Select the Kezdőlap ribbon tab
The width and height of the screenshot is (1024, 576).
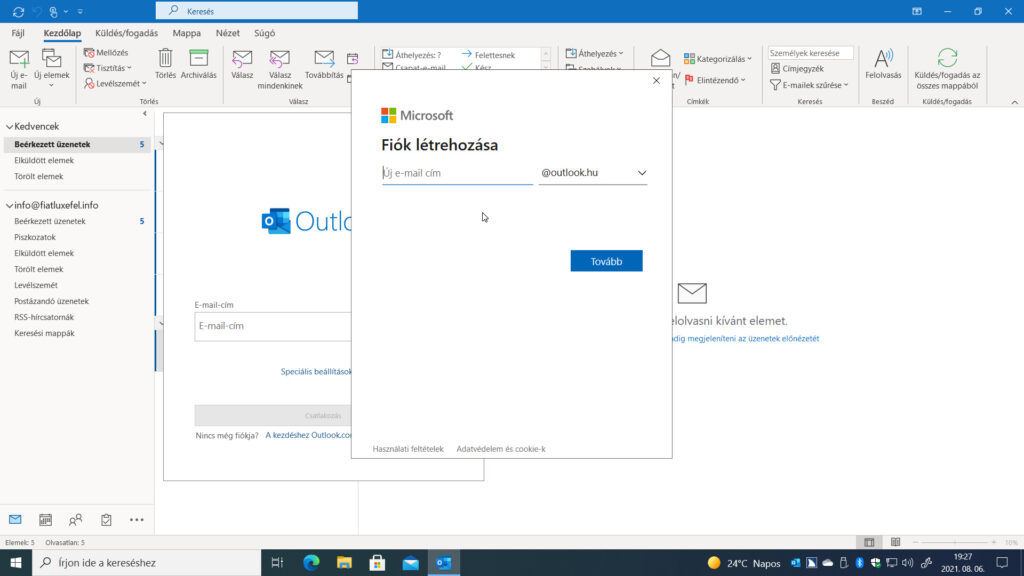pos(62,33)
